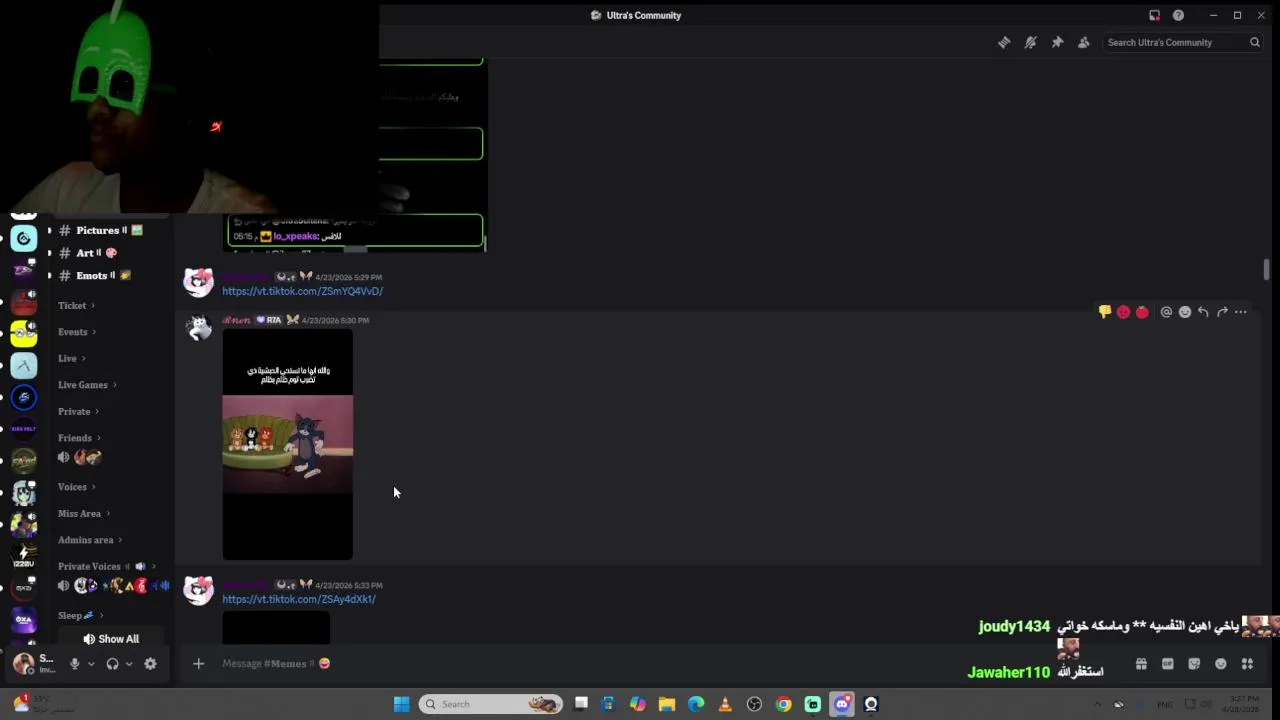Open microphone input options arrow
Image resolution: width=1280 pixels, height=720 pixels.
point(91,663)
